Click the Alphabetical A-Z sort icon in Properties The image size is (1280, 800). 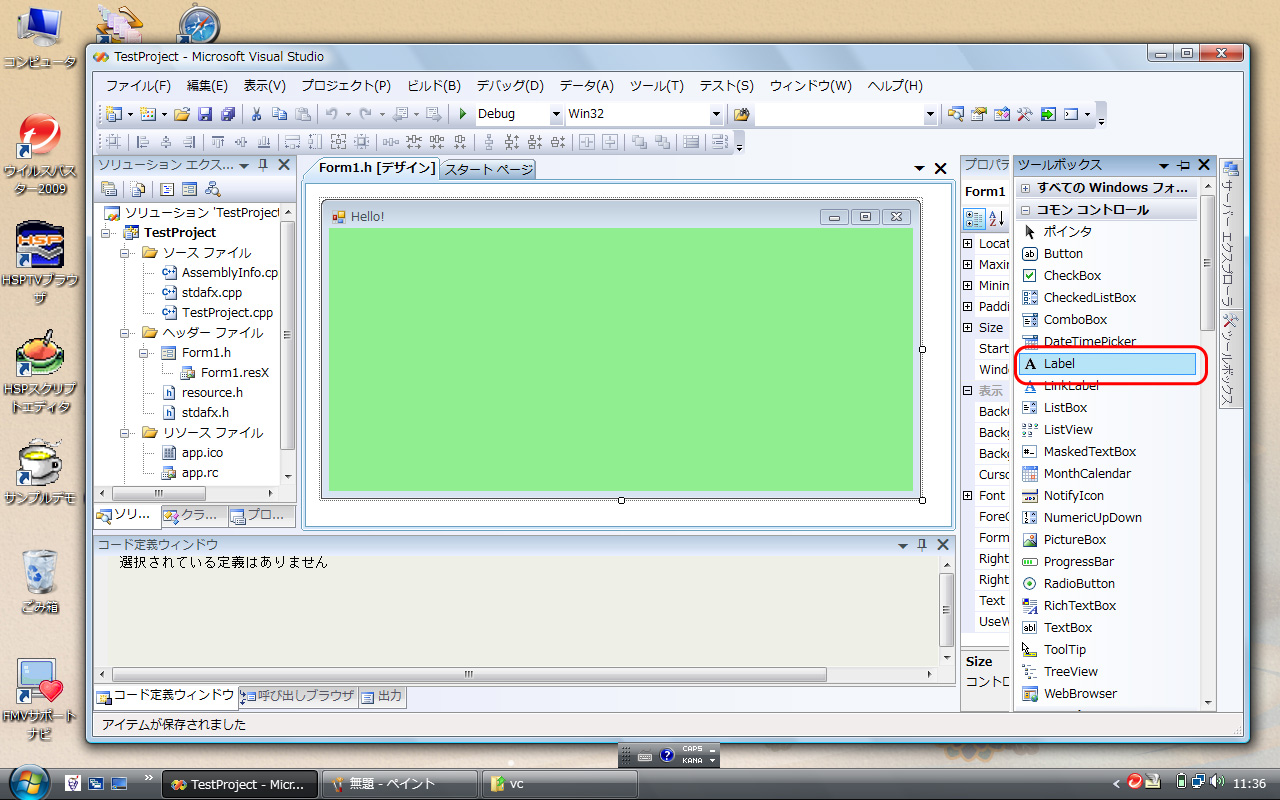pos(997,219)
